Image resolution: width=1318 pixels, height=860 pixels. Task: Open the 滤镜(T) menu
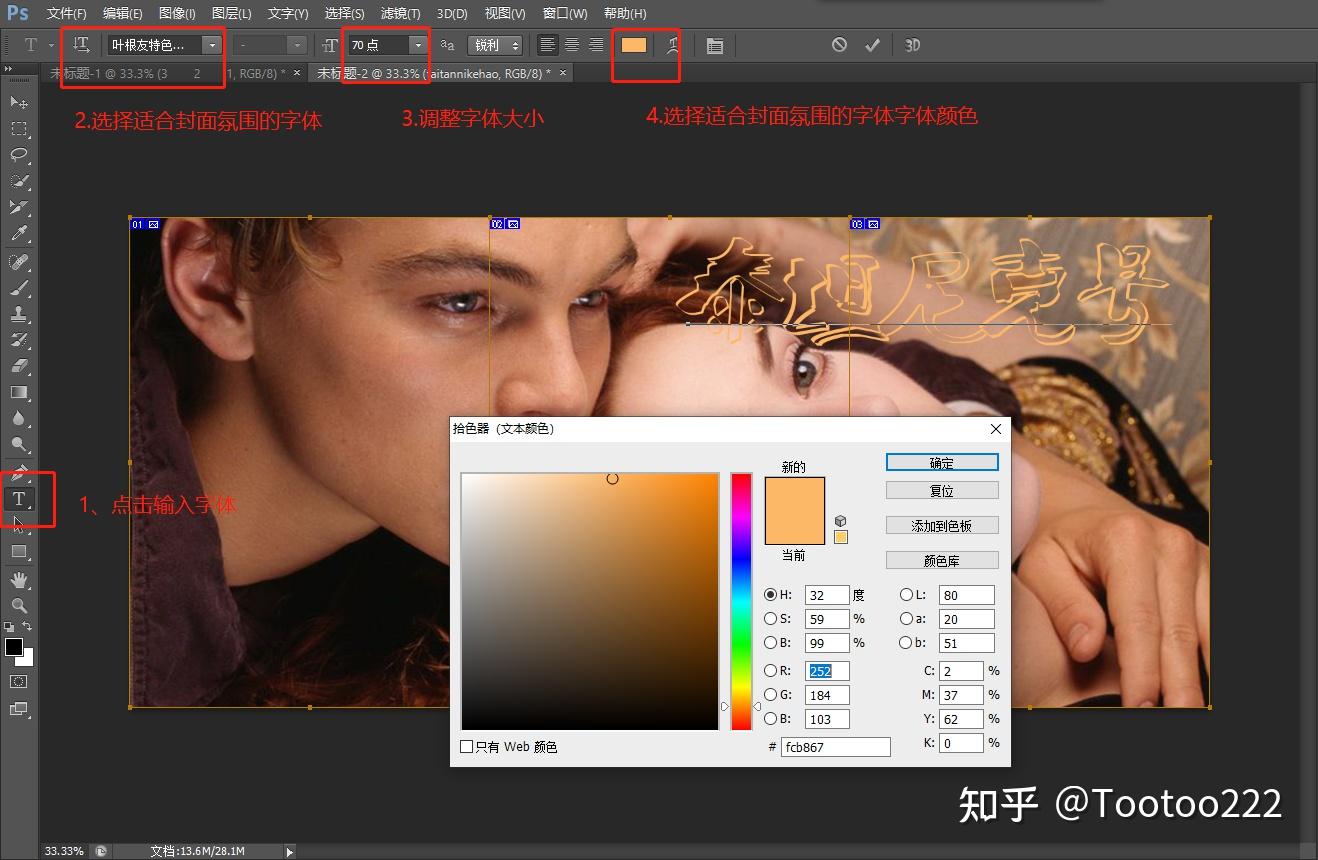pos(401,13)
